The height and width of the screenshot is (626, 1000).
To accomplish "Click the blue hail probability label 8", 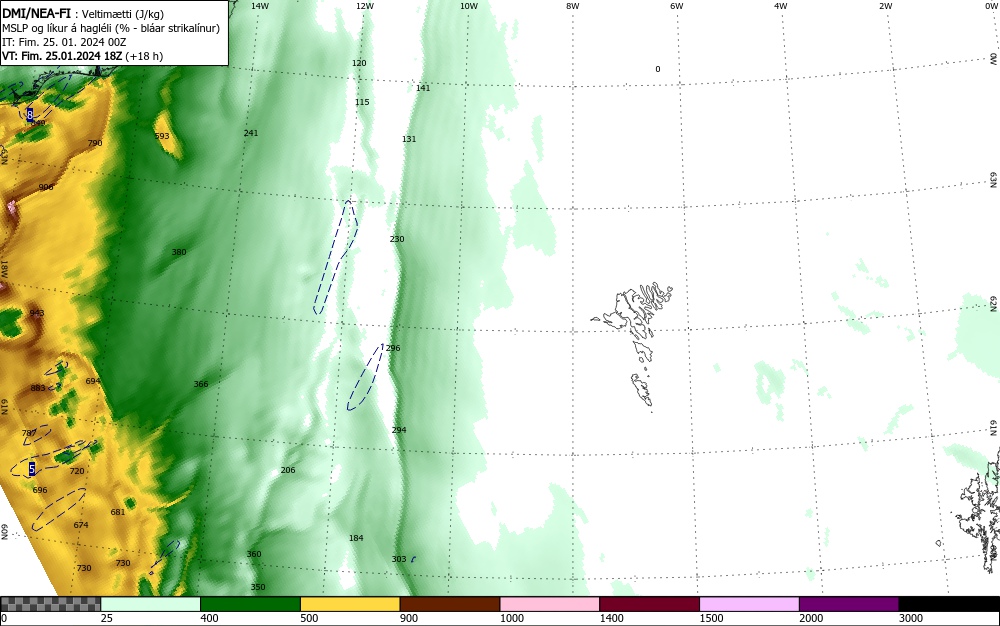I will [29, 115].
